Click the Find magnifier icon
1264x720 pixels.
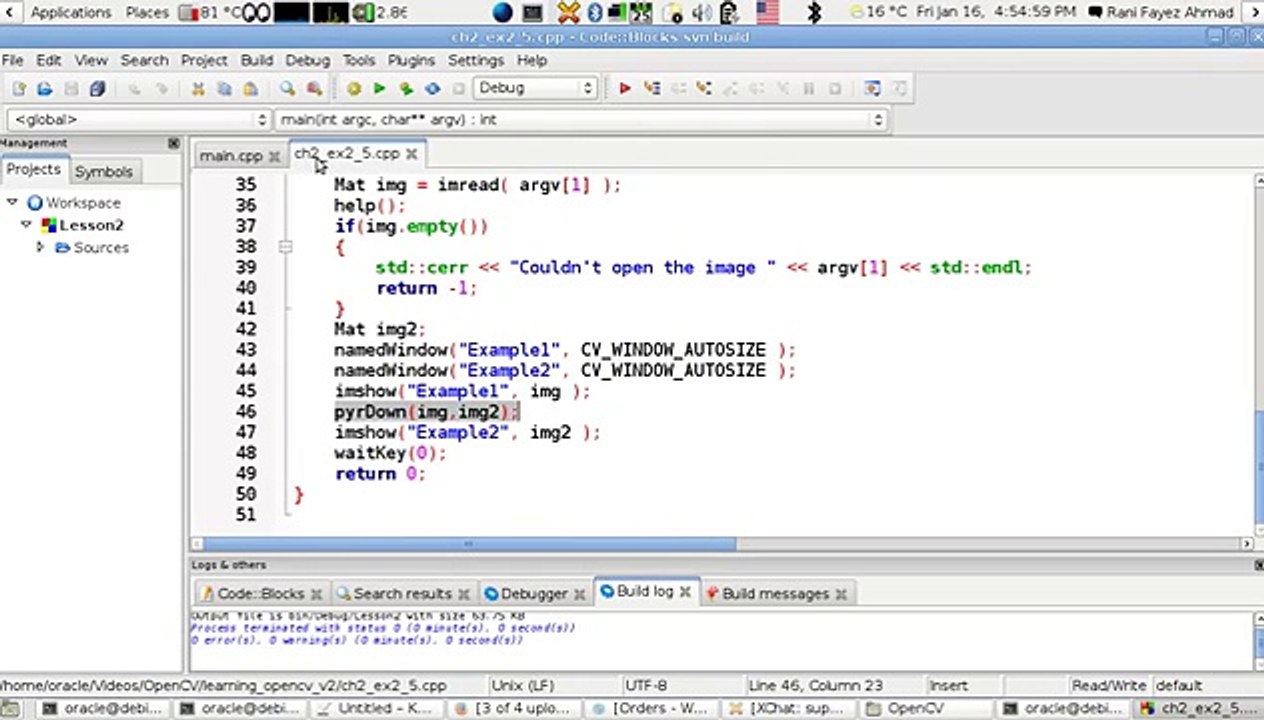click(x=288, y=89)
